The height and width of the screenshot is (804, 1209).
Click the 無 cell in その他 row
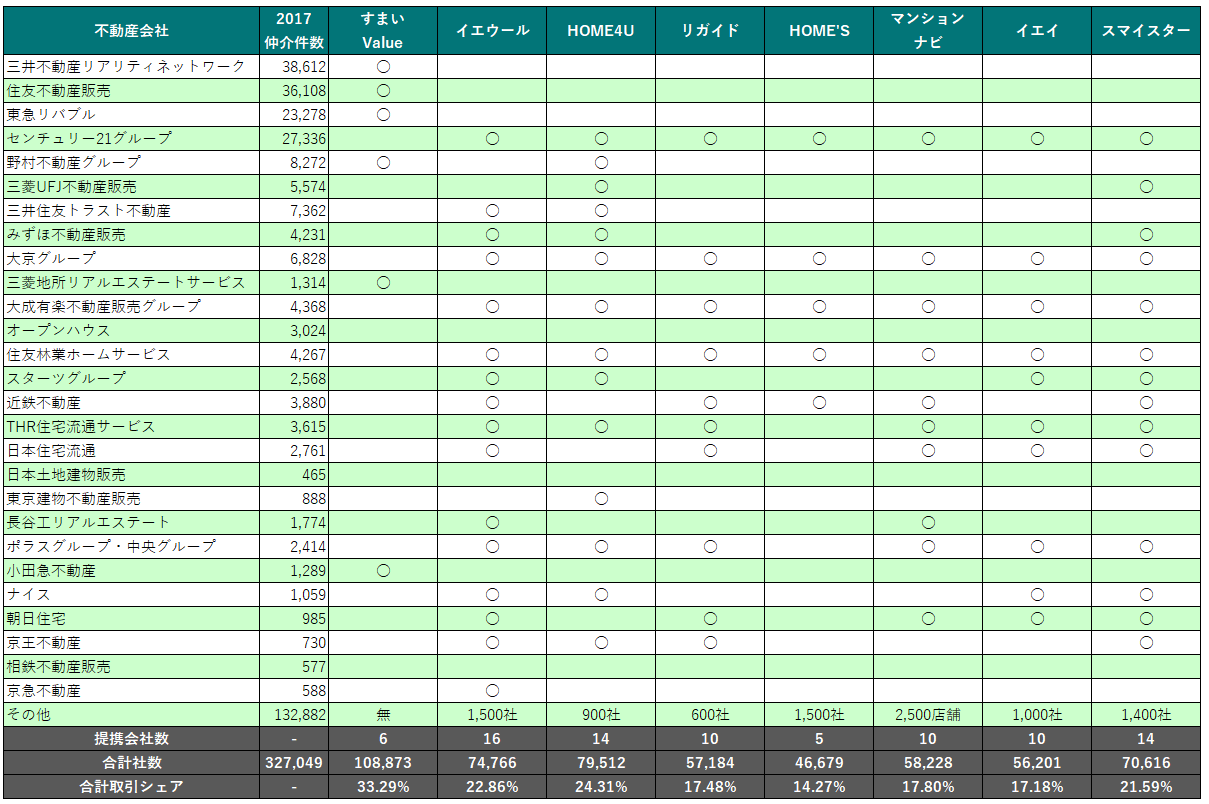382,715
